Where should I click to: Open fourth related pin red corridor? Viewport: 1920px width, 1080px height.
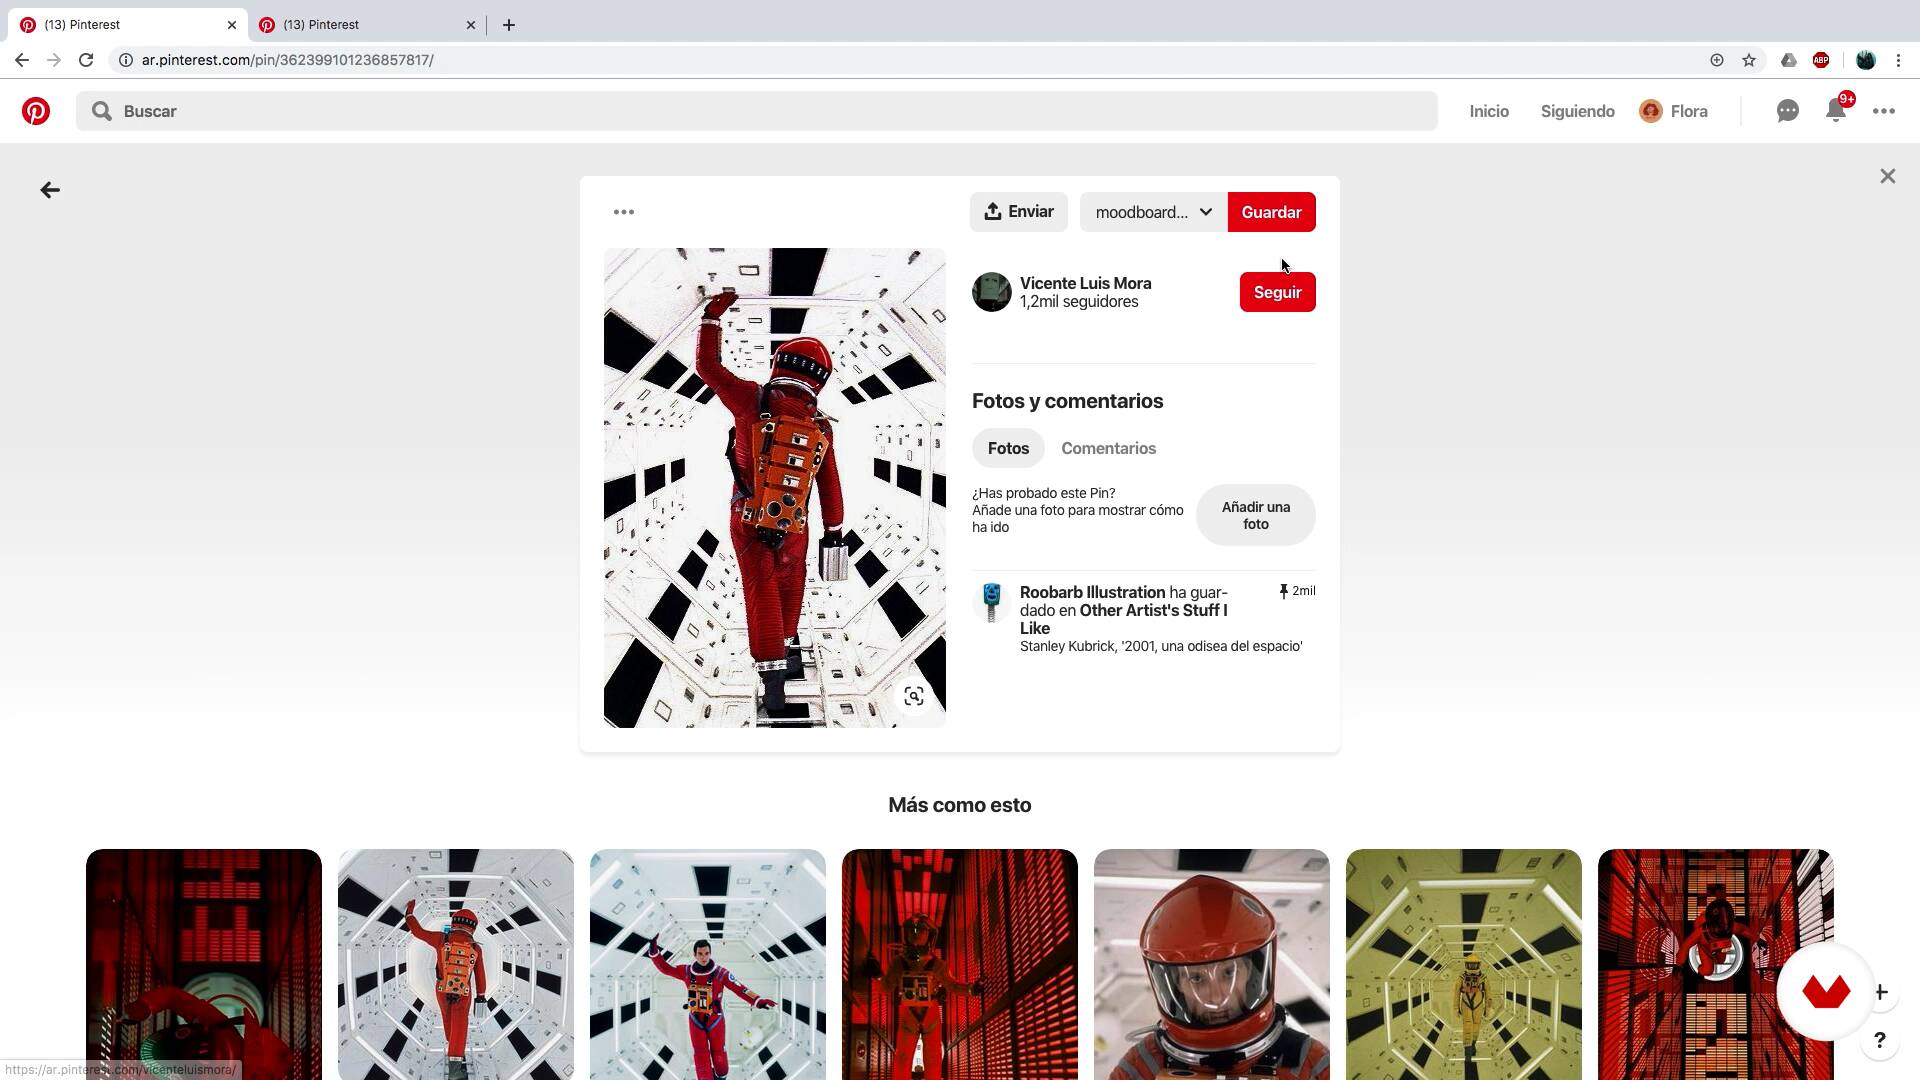tap(960, 964)
